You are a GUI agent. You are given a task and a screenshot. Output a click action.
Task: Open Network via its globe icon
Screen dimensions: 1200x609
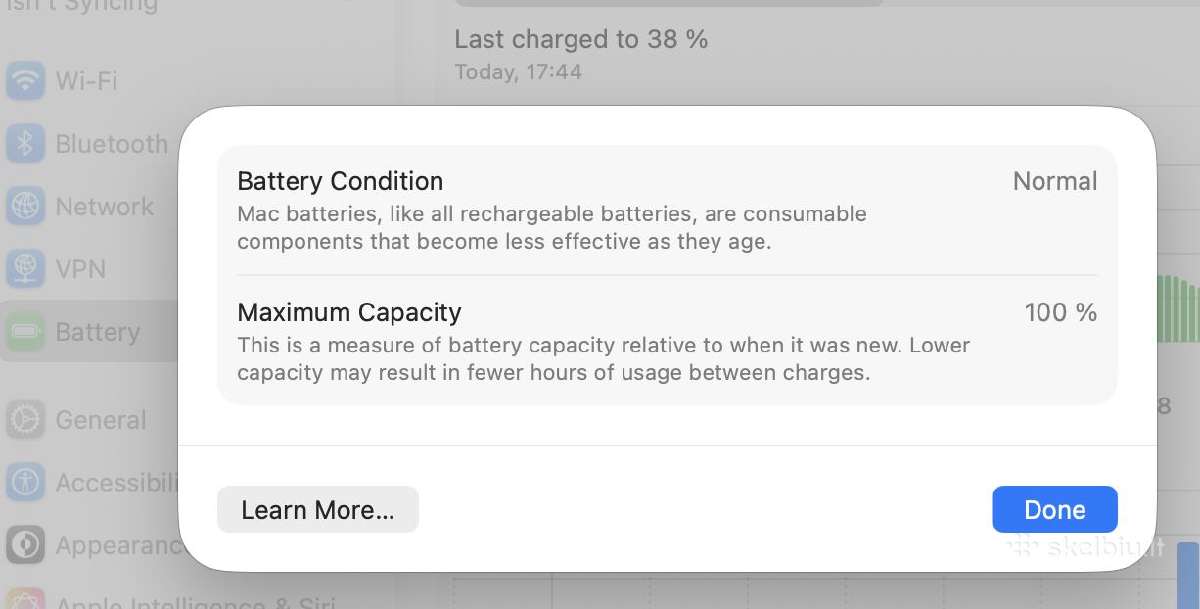click(25, 206)
